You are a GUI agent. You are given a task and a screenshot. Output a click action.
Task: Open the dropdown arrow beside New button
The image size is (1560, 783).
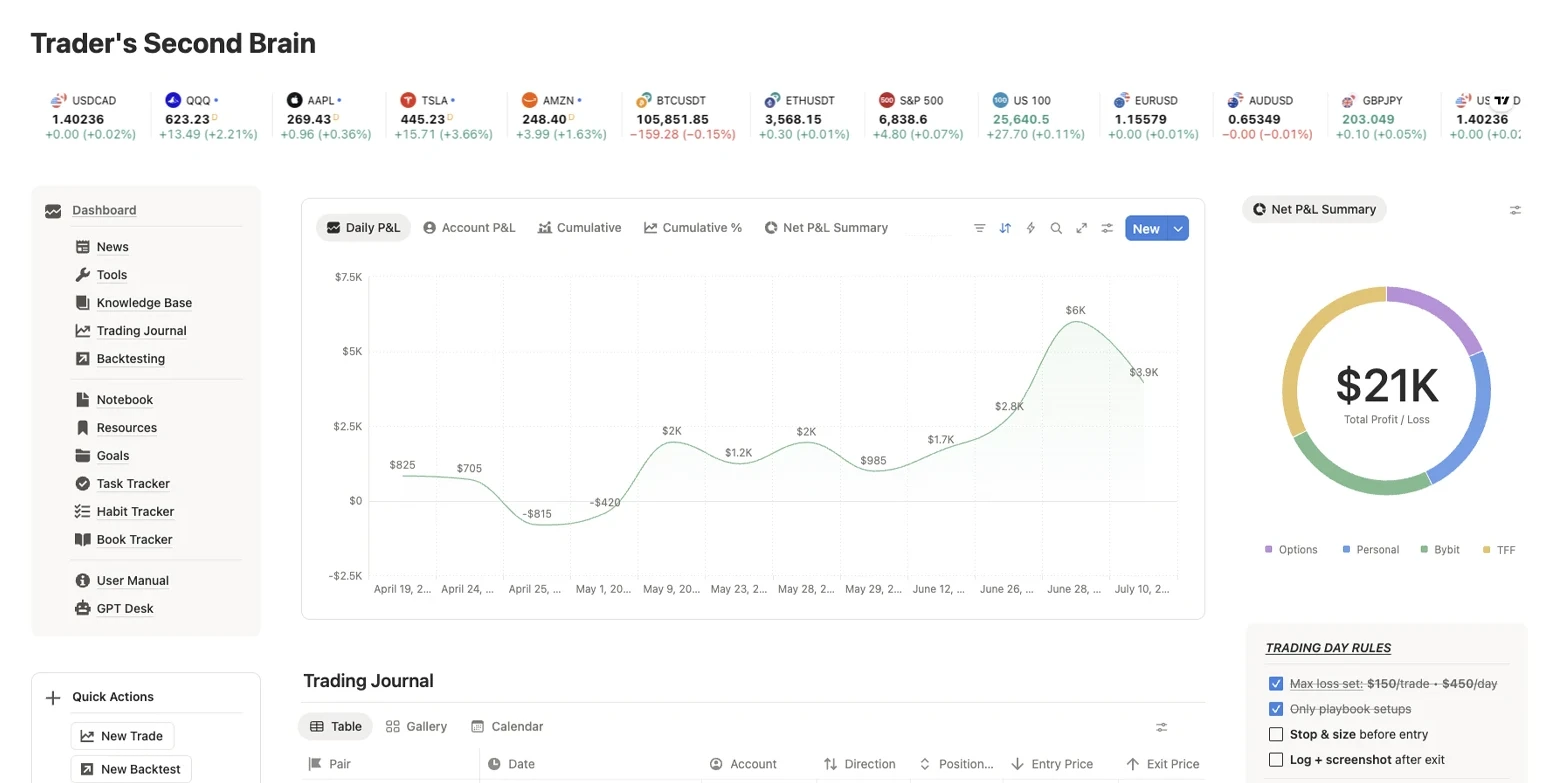click(1178, 228)
